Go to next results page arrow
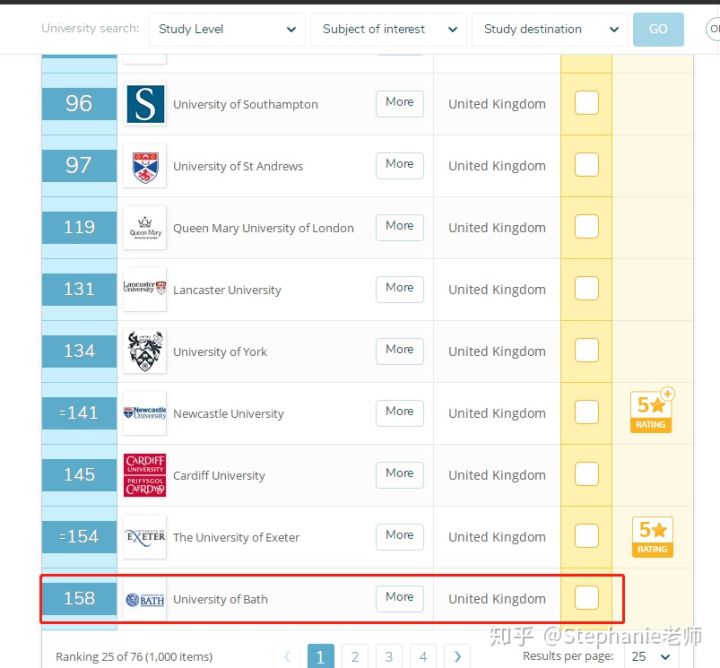Viewport: 720px width, 668px height. coord(457,657)
